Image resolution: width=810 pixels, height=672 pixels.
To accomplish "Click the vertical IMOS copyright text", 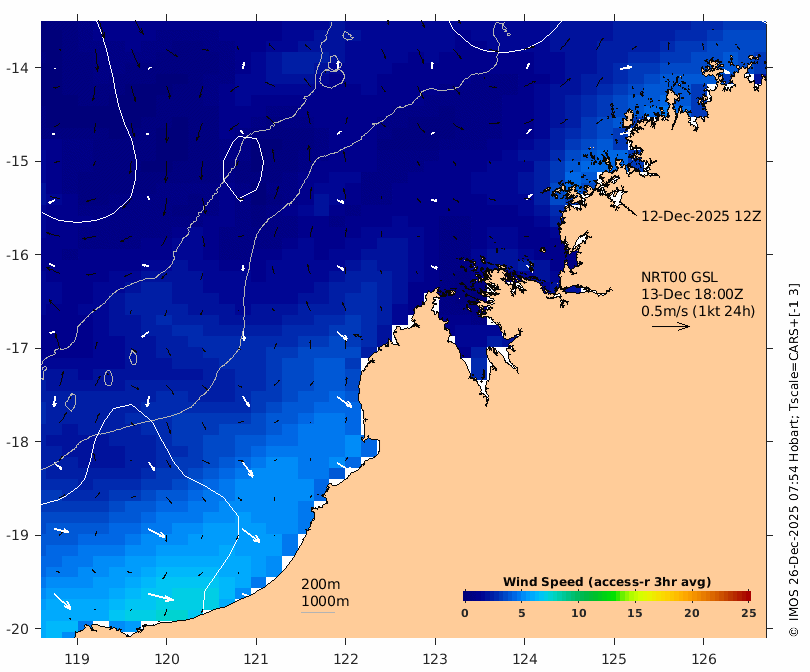I will click(x=794, y=460).
